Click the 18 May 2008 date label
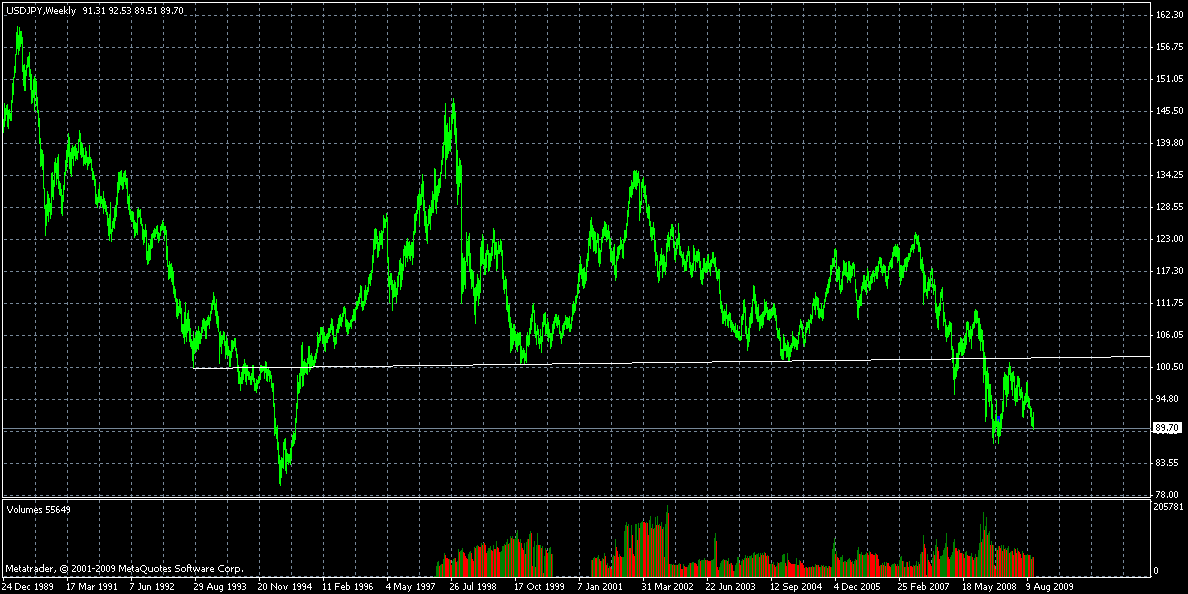The height and width of the screenshot is (594, 1188). coord(989,586)
